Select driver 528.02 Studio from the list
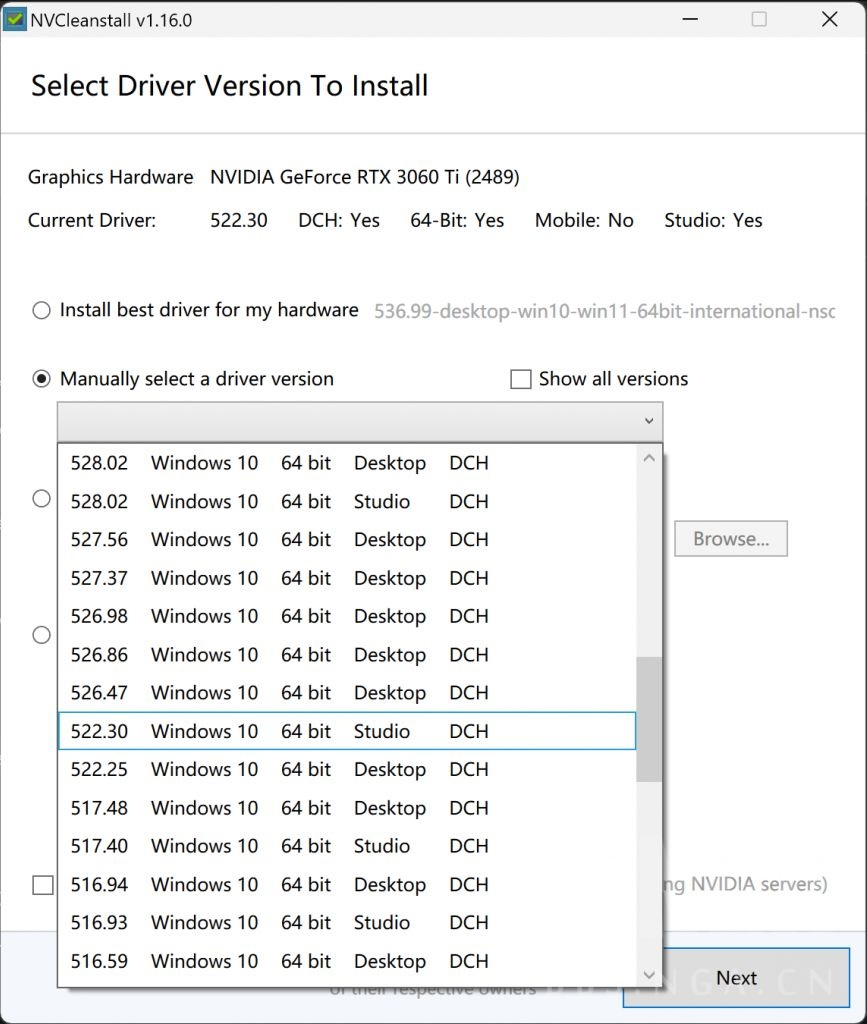Screen dimensions: 867x1024 (x=300, y=501)
